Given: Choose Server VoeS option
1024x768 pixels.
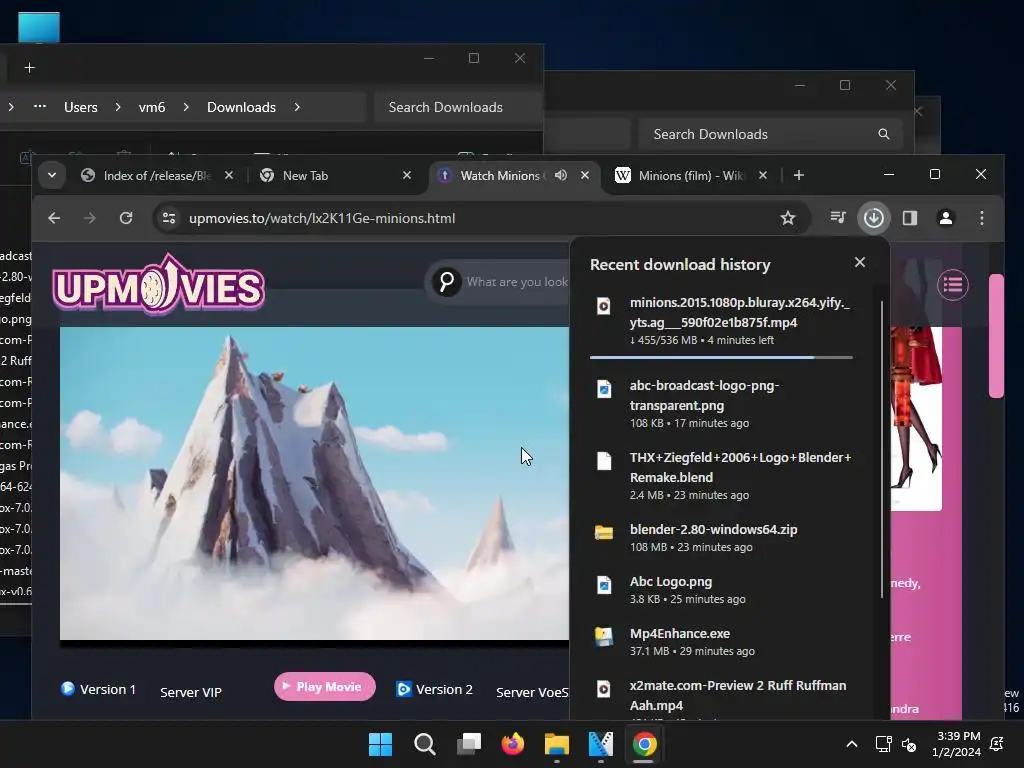Looking at the screenshot, I should (x=532, y=692).
